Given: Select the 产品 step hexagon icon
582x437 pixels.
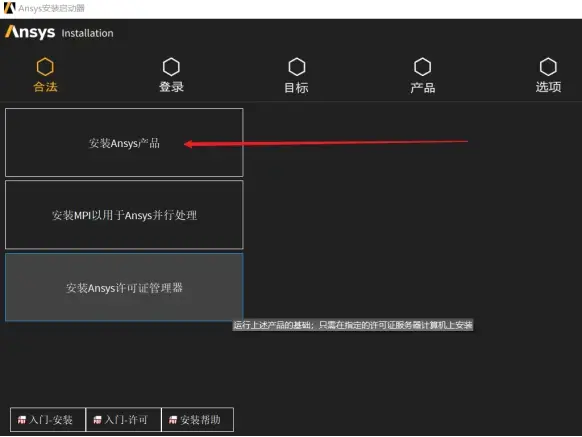Looking at the screenshot, I should [x=422, y=67].
